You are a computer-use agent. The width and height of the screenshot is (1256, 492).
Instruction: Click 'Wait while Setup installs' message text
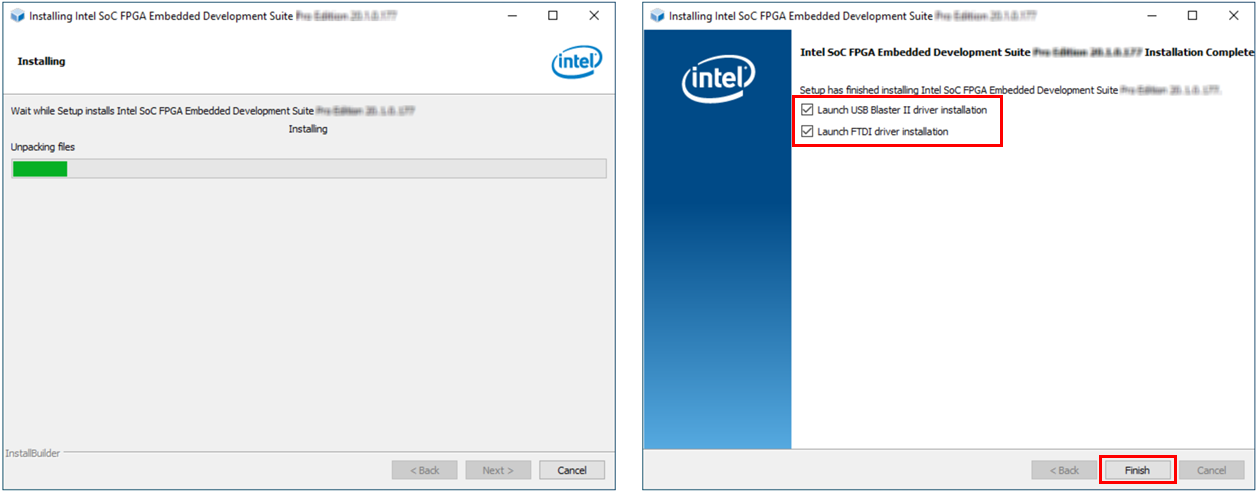(x=212, y=111)
